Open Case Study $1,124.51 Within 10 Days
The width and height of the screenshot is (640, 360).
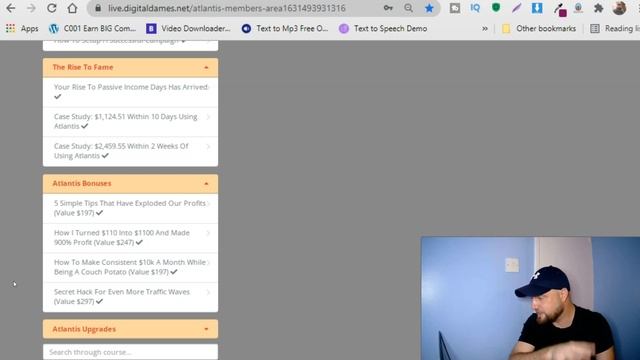click(130, 122)
